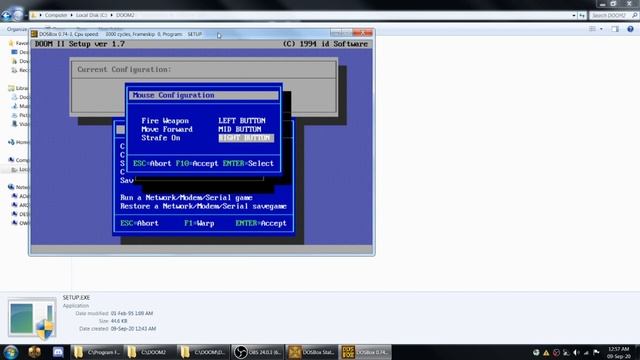The height and width of the screenshot is (360, 640).
Task: Click Run a Network/Modem/Serial game
Action: click(x=186, y=198)
